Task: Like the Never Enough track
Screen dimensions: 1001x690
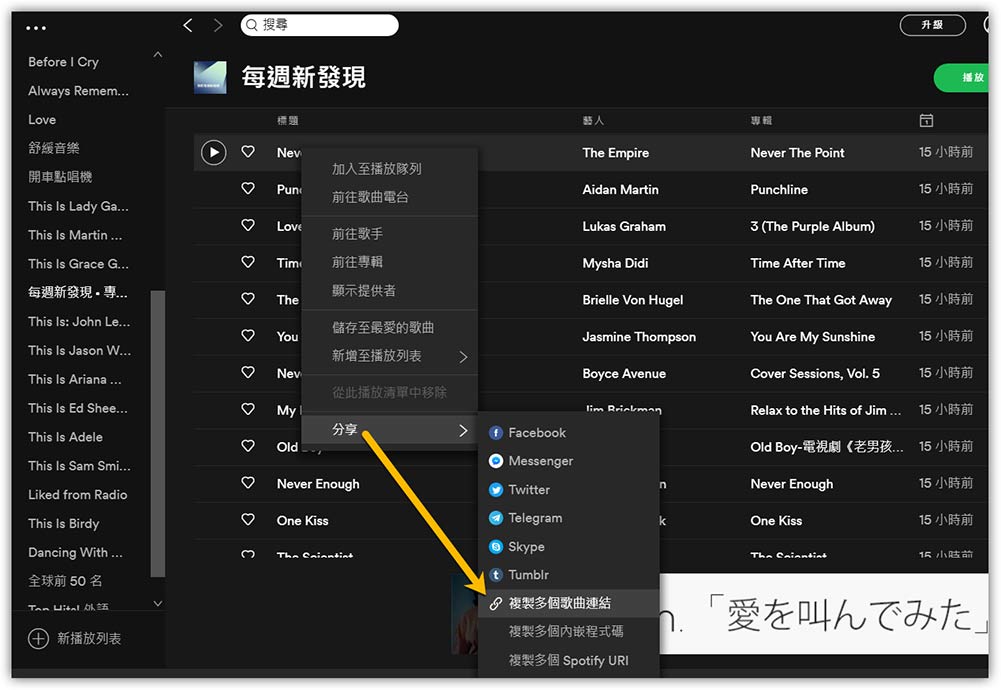Action: (x=248, y=483)
